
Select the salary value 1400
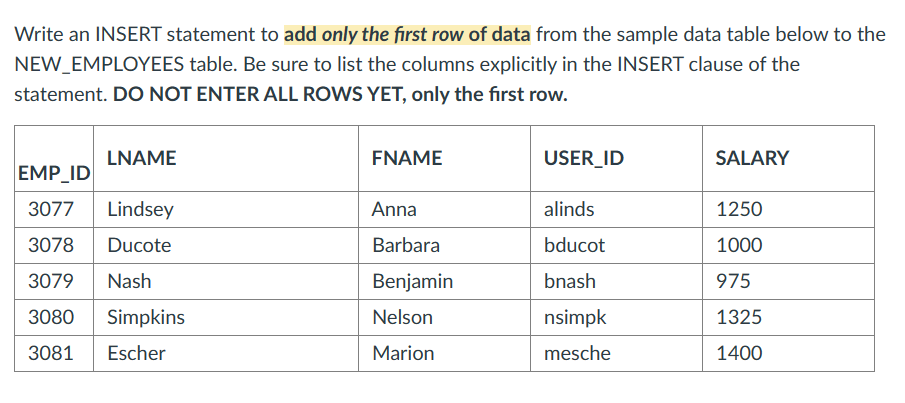click(x=788, y=353)
